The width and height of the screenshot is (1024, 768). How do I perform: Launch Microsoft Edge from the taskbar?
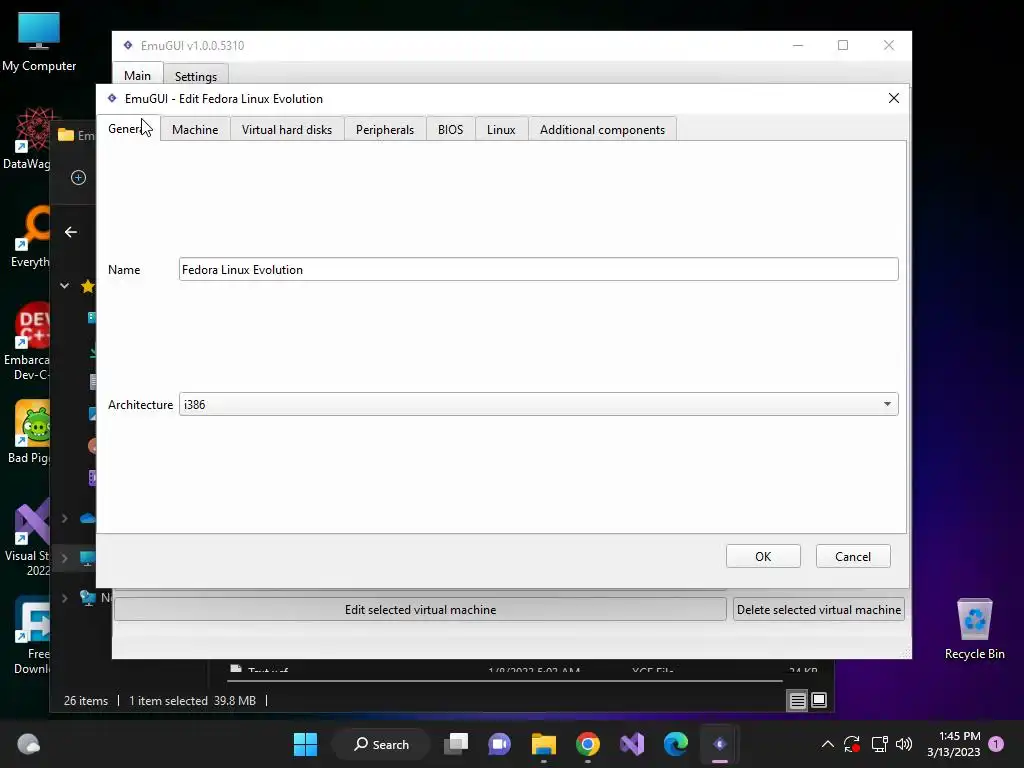tap(676, 744)
